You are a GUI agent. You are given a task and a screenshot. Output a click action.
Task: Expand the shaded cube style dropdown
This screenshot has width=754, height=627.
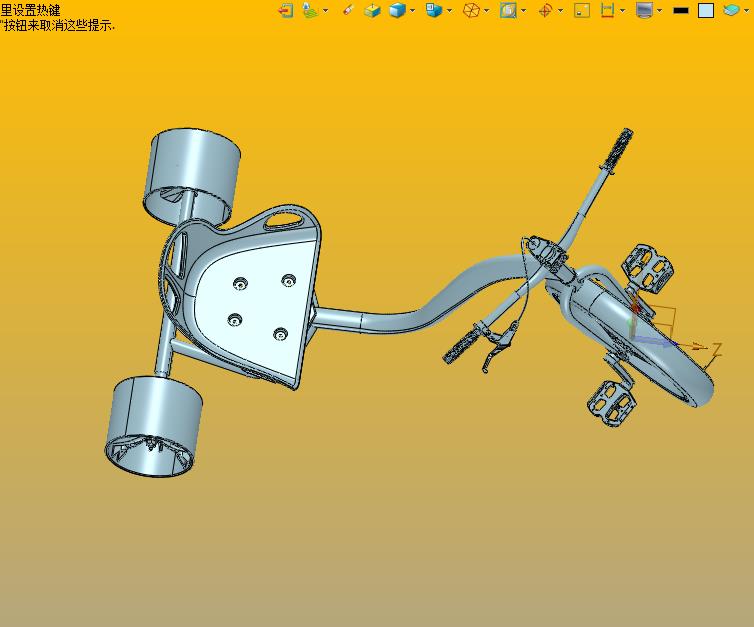[413, 10]
